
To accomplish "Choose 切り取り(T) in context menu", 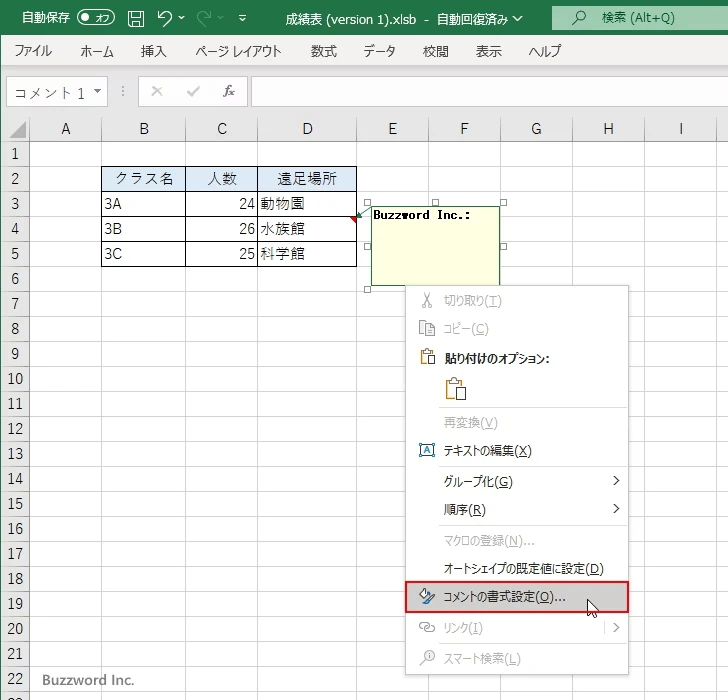I will pos(517,301).
